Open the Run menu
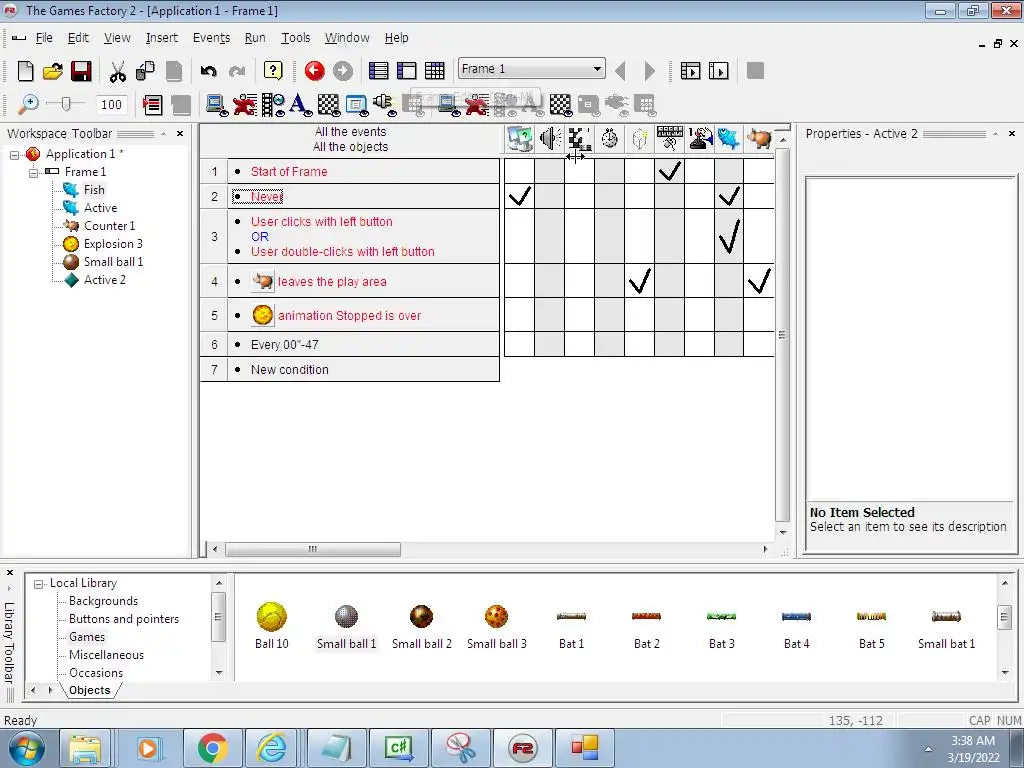Screen dimensions: 1024x768 (x=255, y=38)
